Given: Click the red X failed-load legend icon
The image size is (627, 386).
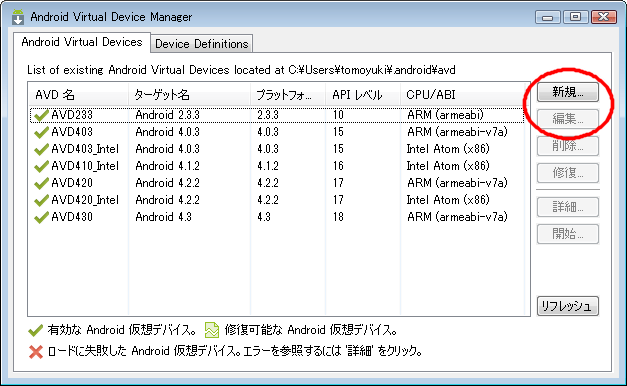Looking at the screenshot, I should (36, 352).
